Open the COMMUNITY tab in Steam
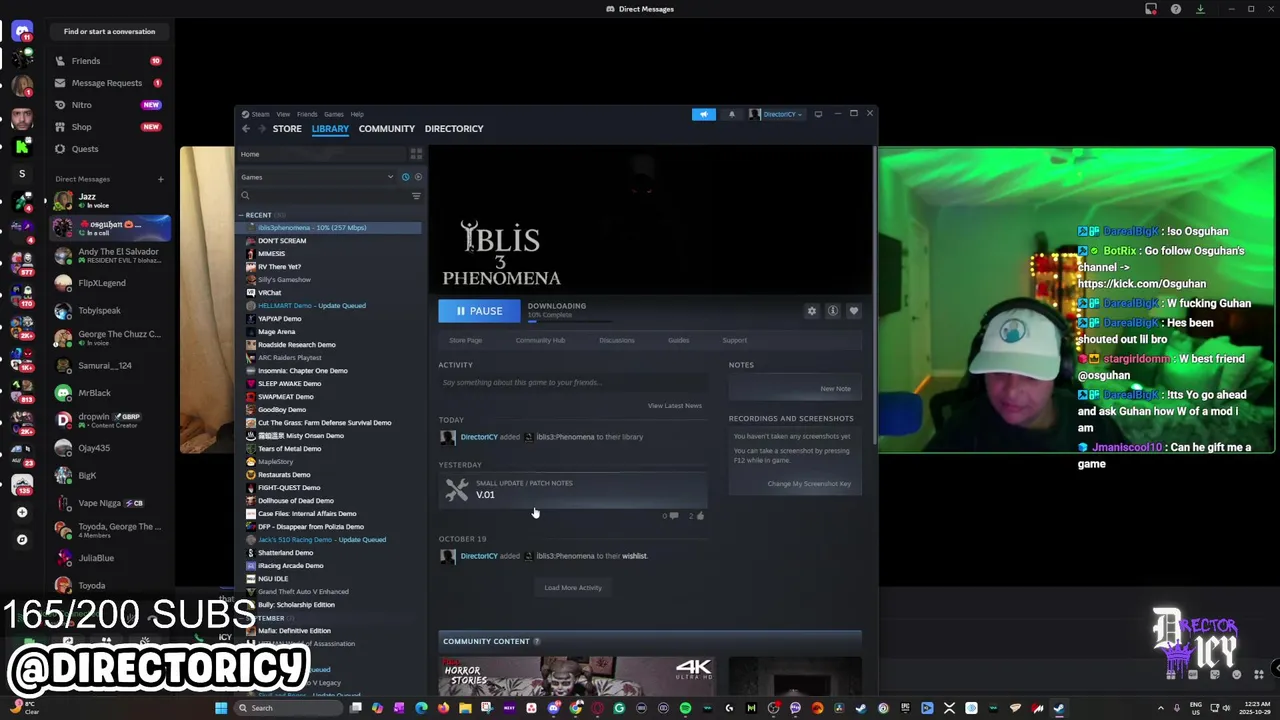Viewport: 1280px width, 720px height. click(387, 128)
